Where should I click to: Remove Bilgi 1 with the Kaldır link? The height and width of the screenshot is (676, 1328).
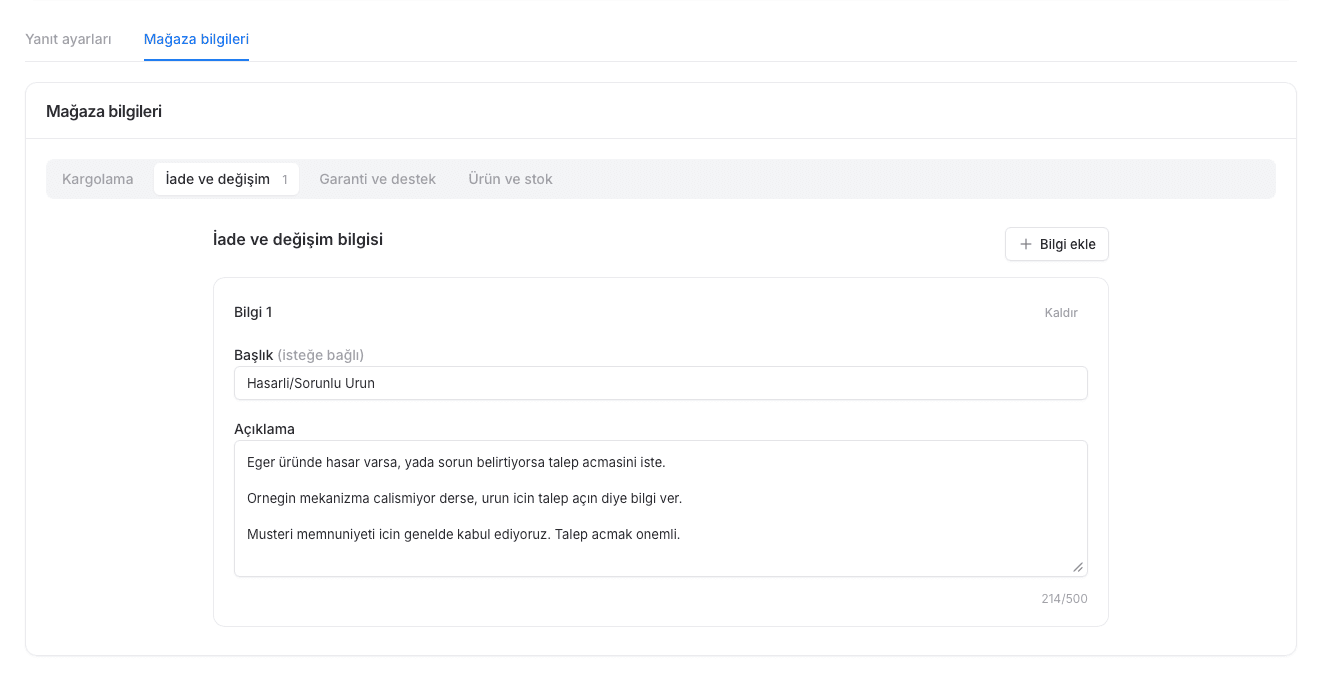(x=1061, y=312)
